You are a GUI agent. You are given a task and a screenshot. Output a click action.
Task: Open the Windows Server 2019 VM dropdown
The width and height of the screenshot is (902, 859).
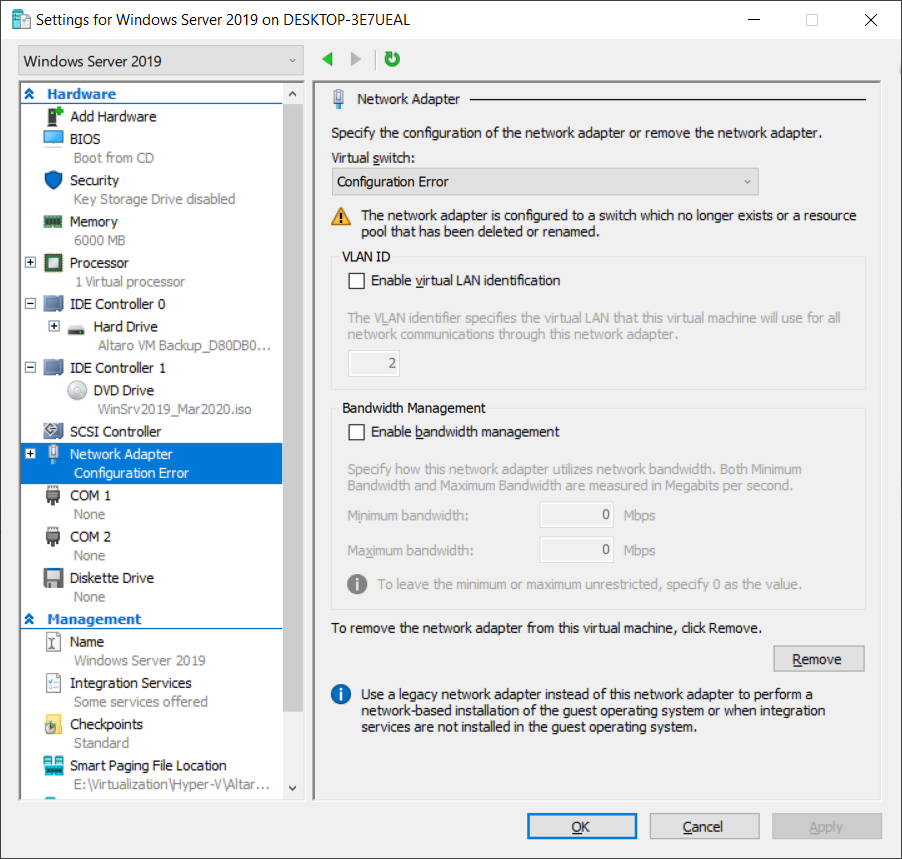click(x=161, y=60)
